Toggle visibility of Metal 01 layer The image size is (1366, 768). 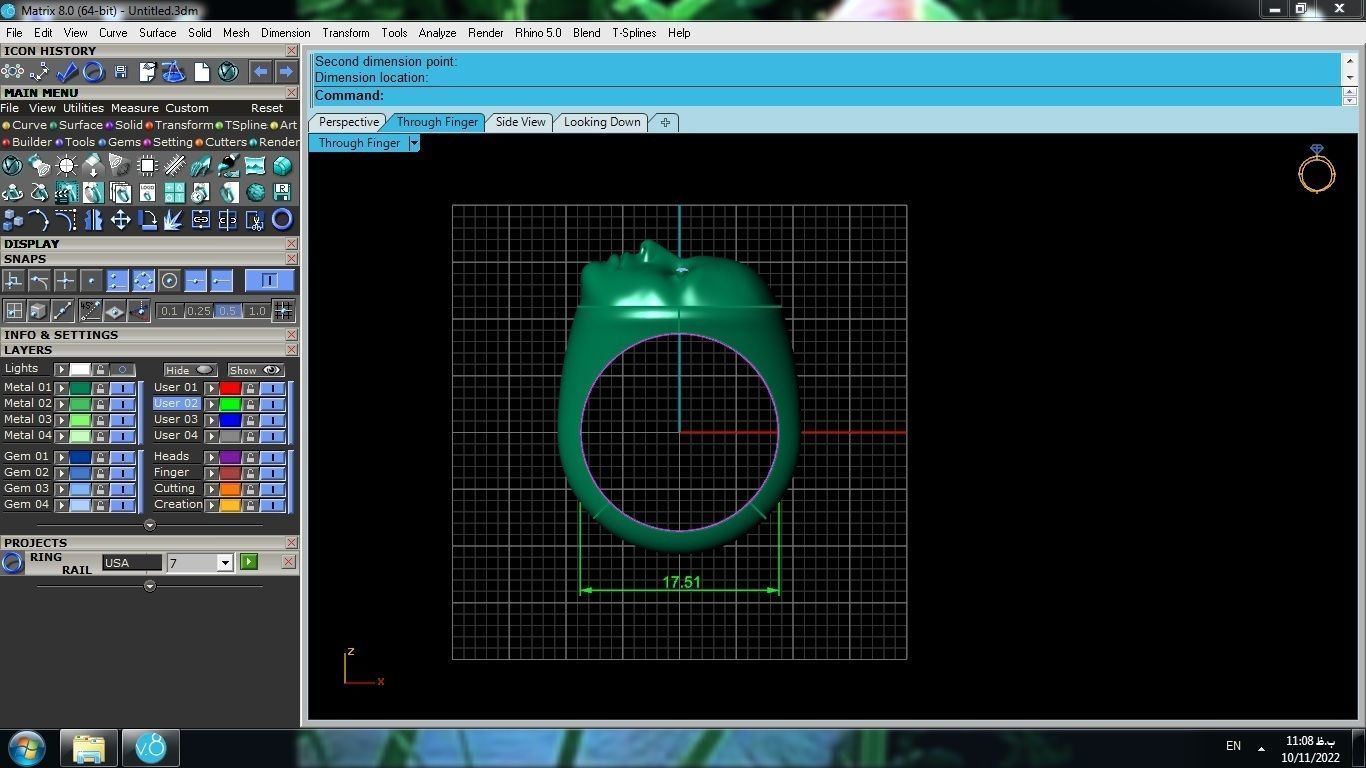pyautogui.click(x=123, y=388)
